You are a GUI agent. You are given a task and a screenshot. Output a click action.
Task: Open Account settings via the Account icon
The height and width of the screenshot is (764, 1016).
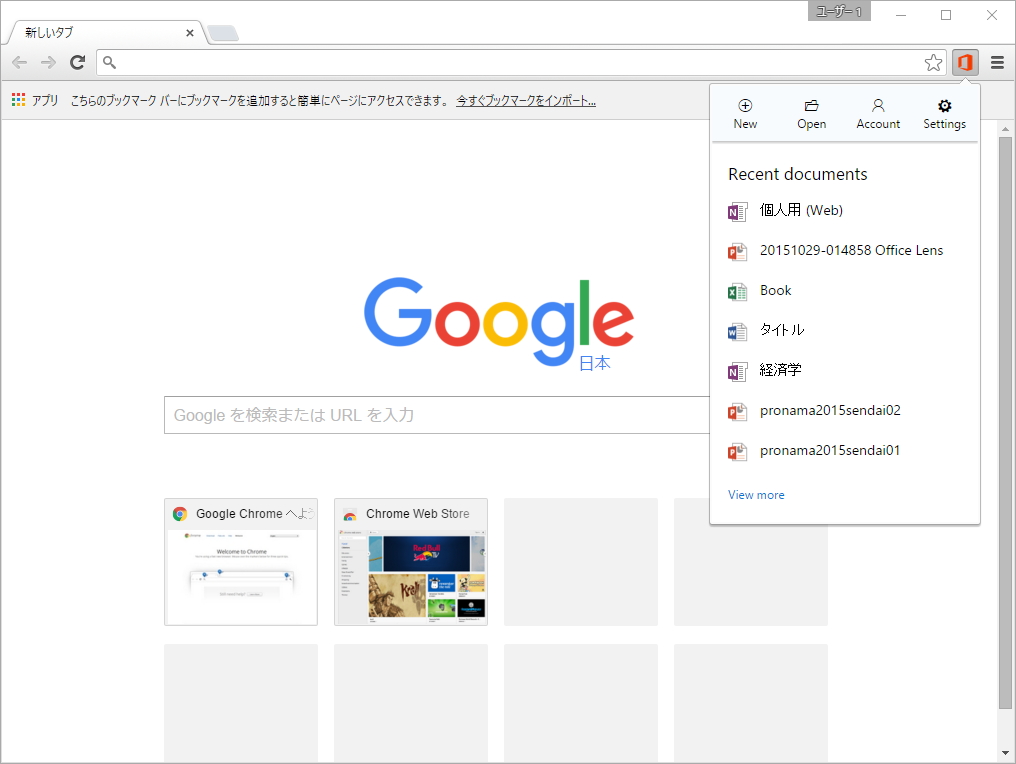[x=877, y=110]
